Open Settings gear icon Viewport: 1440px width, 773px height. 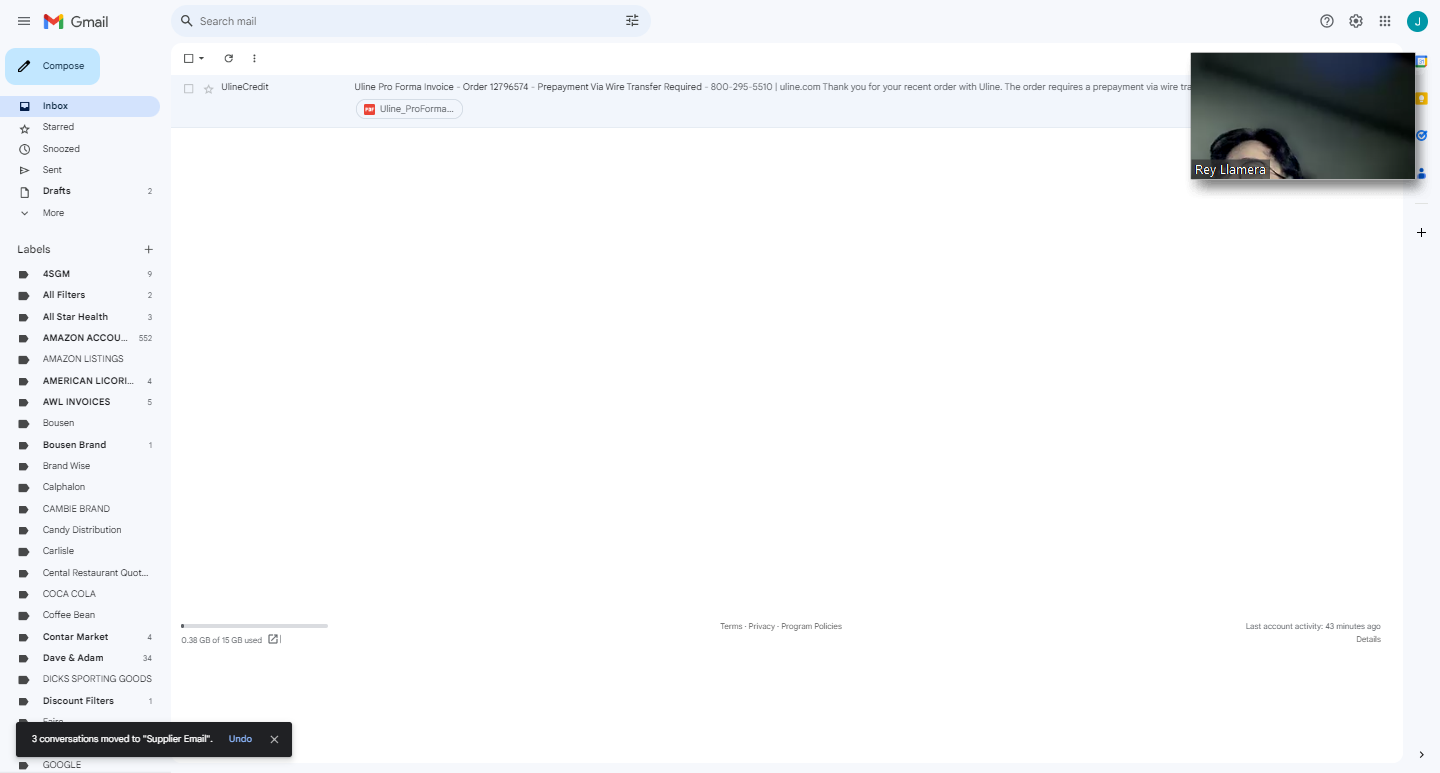click(1356, 21)
